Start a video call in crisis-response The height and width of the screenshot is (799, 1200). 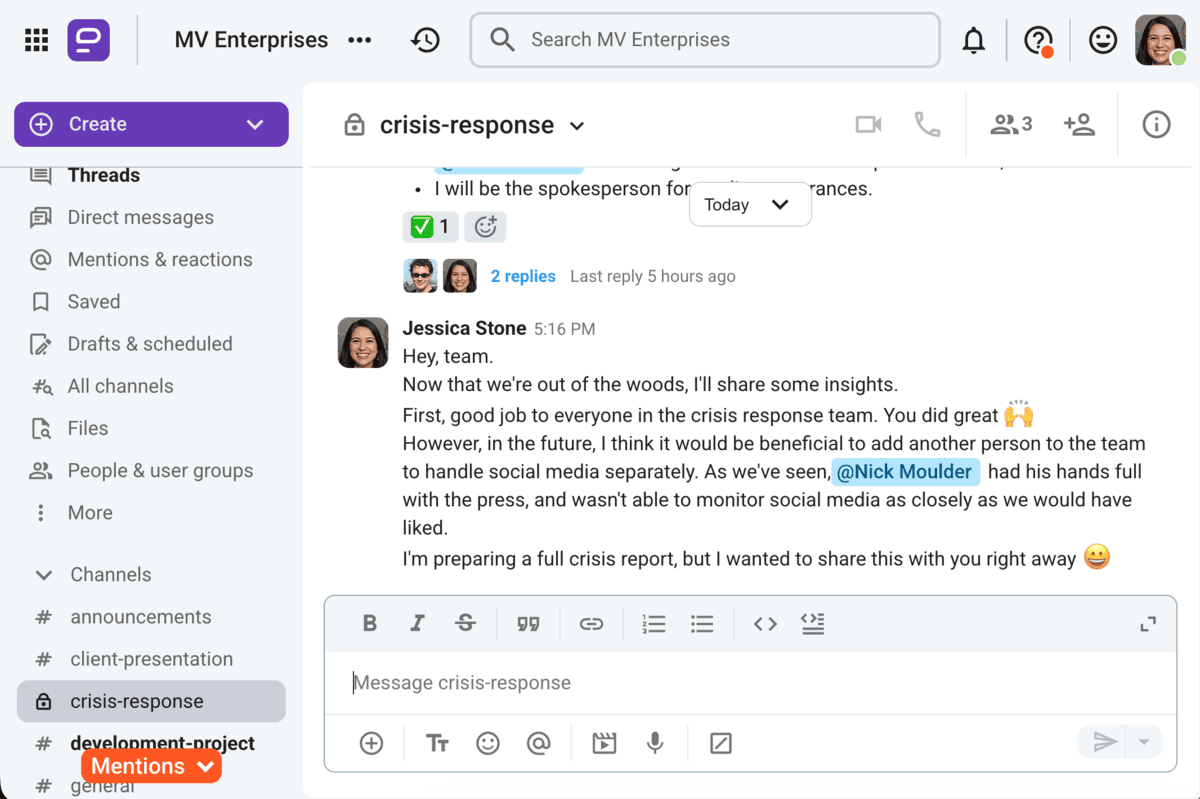pos(868,124)
